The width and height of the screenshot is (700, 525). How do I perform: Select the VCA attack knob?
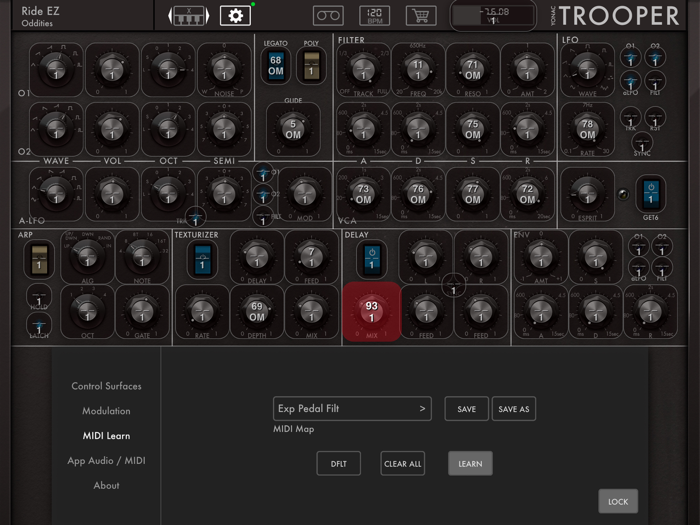pyautogui.click(x=363, y=194)
